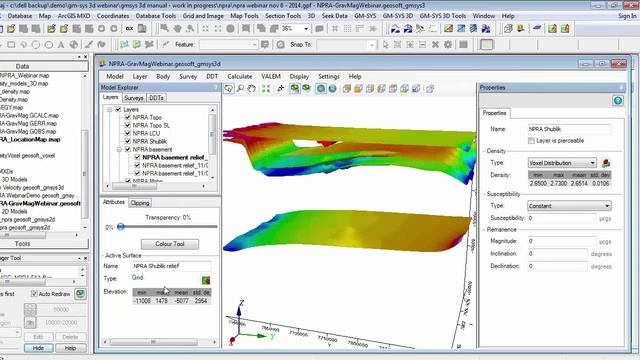Click the Colour Tool button
This screenshot has height=360, width=640.
coord(170,244)
